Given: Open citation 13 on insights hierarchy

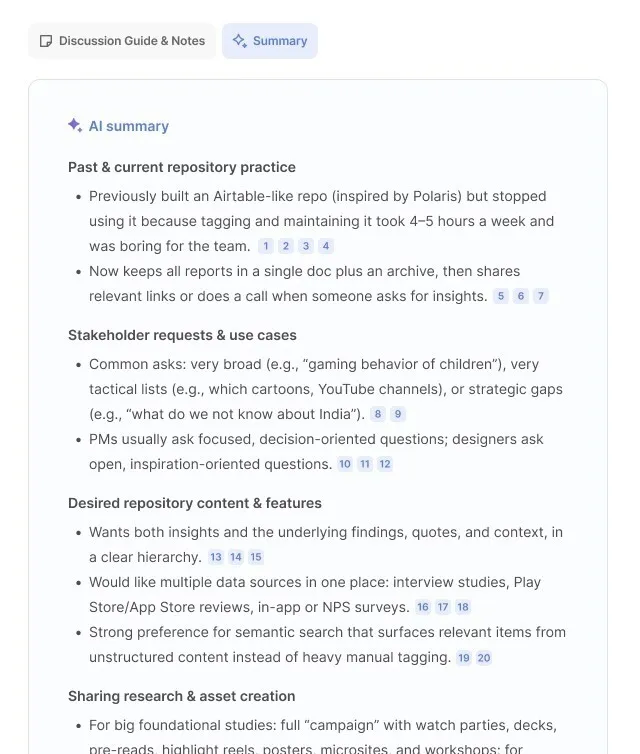Looking at the screenshot, I should click(x=216, y=557).
